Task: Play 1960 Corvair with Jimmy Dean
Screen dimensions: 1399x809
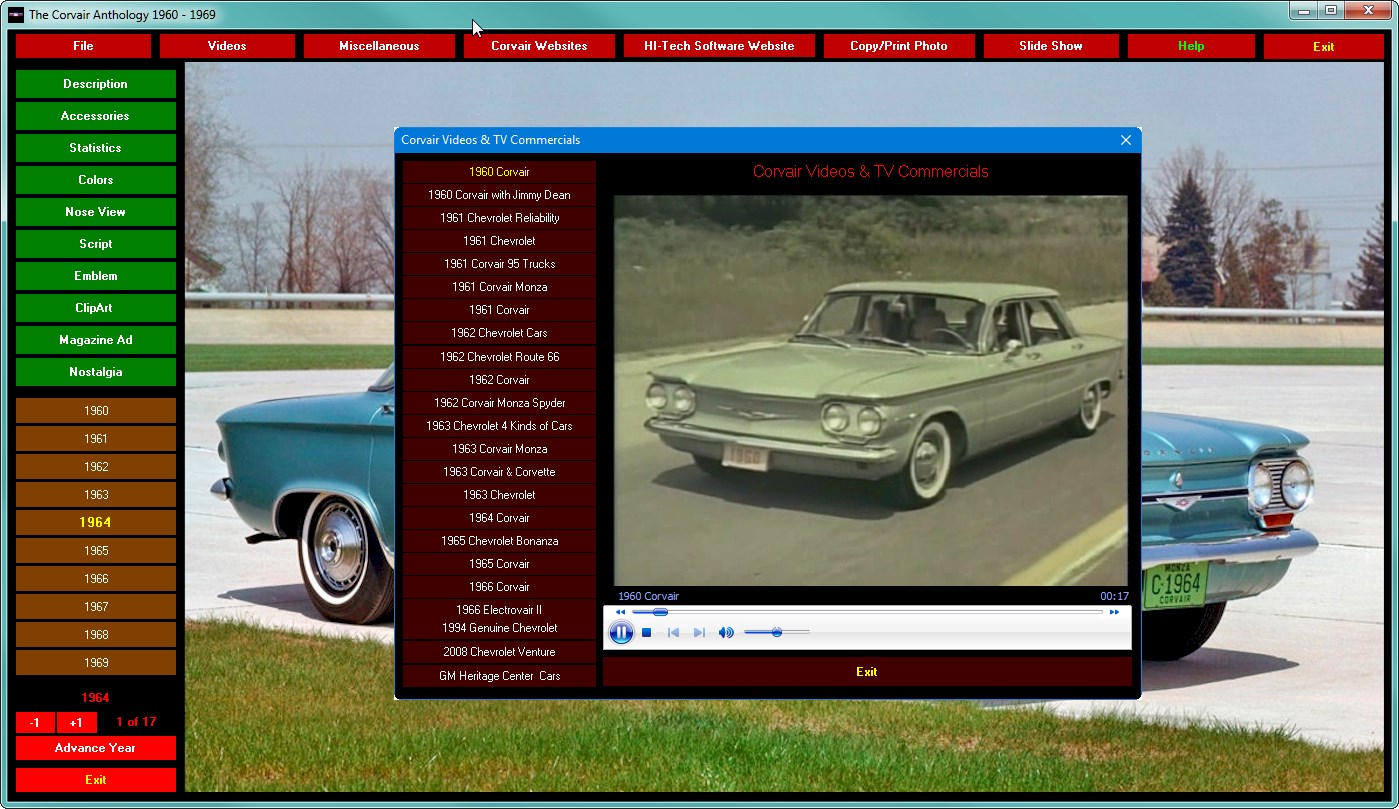Action: 499,195
